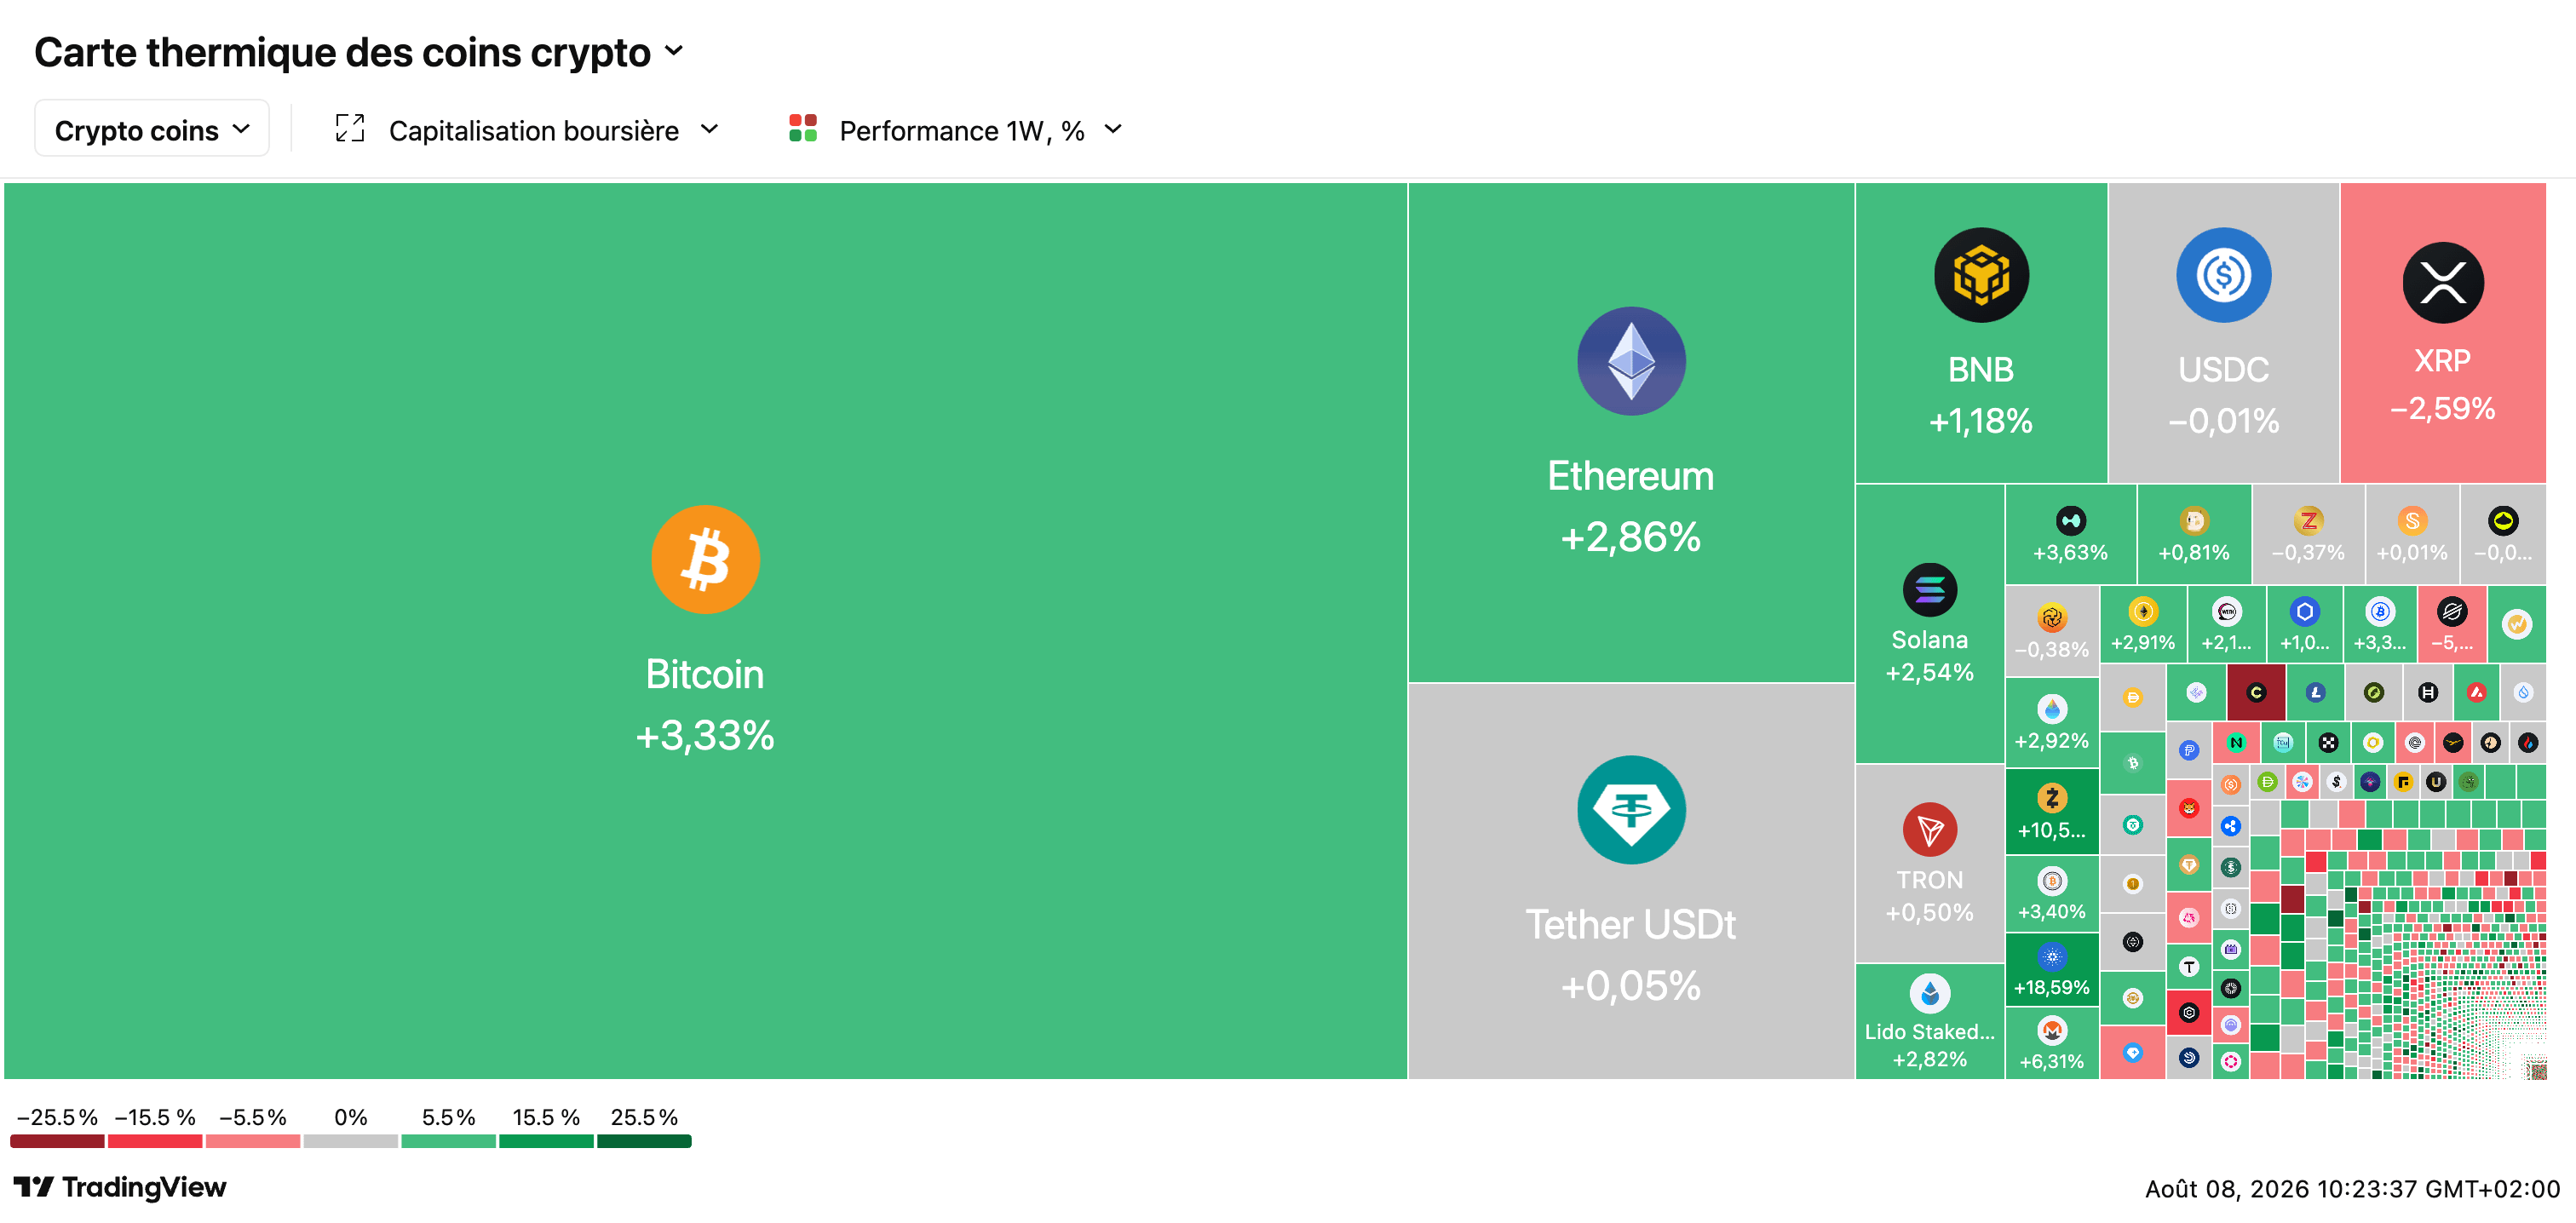The height and width of the screenshot is (1223, 2576).
Task: Click the Bitcoin logo icon
Action: [705, 559]
